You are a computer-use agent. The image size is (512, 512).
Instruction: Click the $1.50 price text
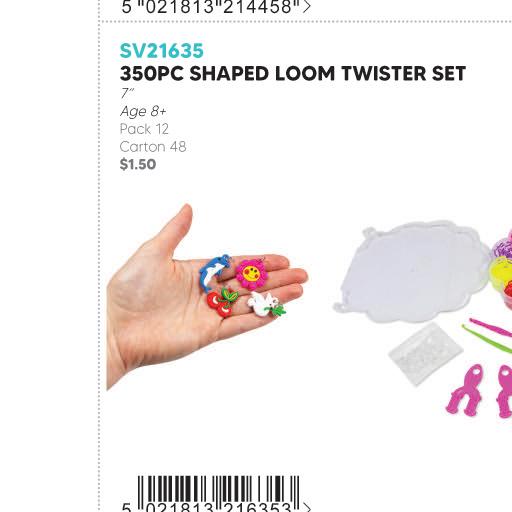coord(138,164)
